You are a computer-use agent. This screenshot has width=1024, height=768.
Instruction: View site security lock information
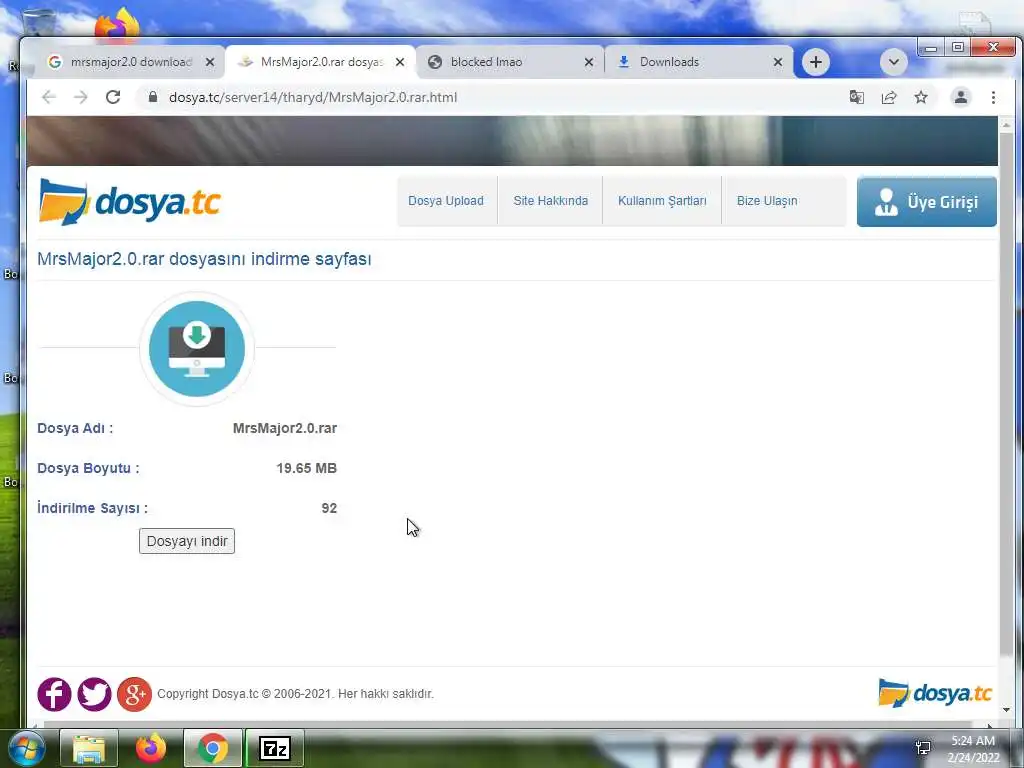153,97
